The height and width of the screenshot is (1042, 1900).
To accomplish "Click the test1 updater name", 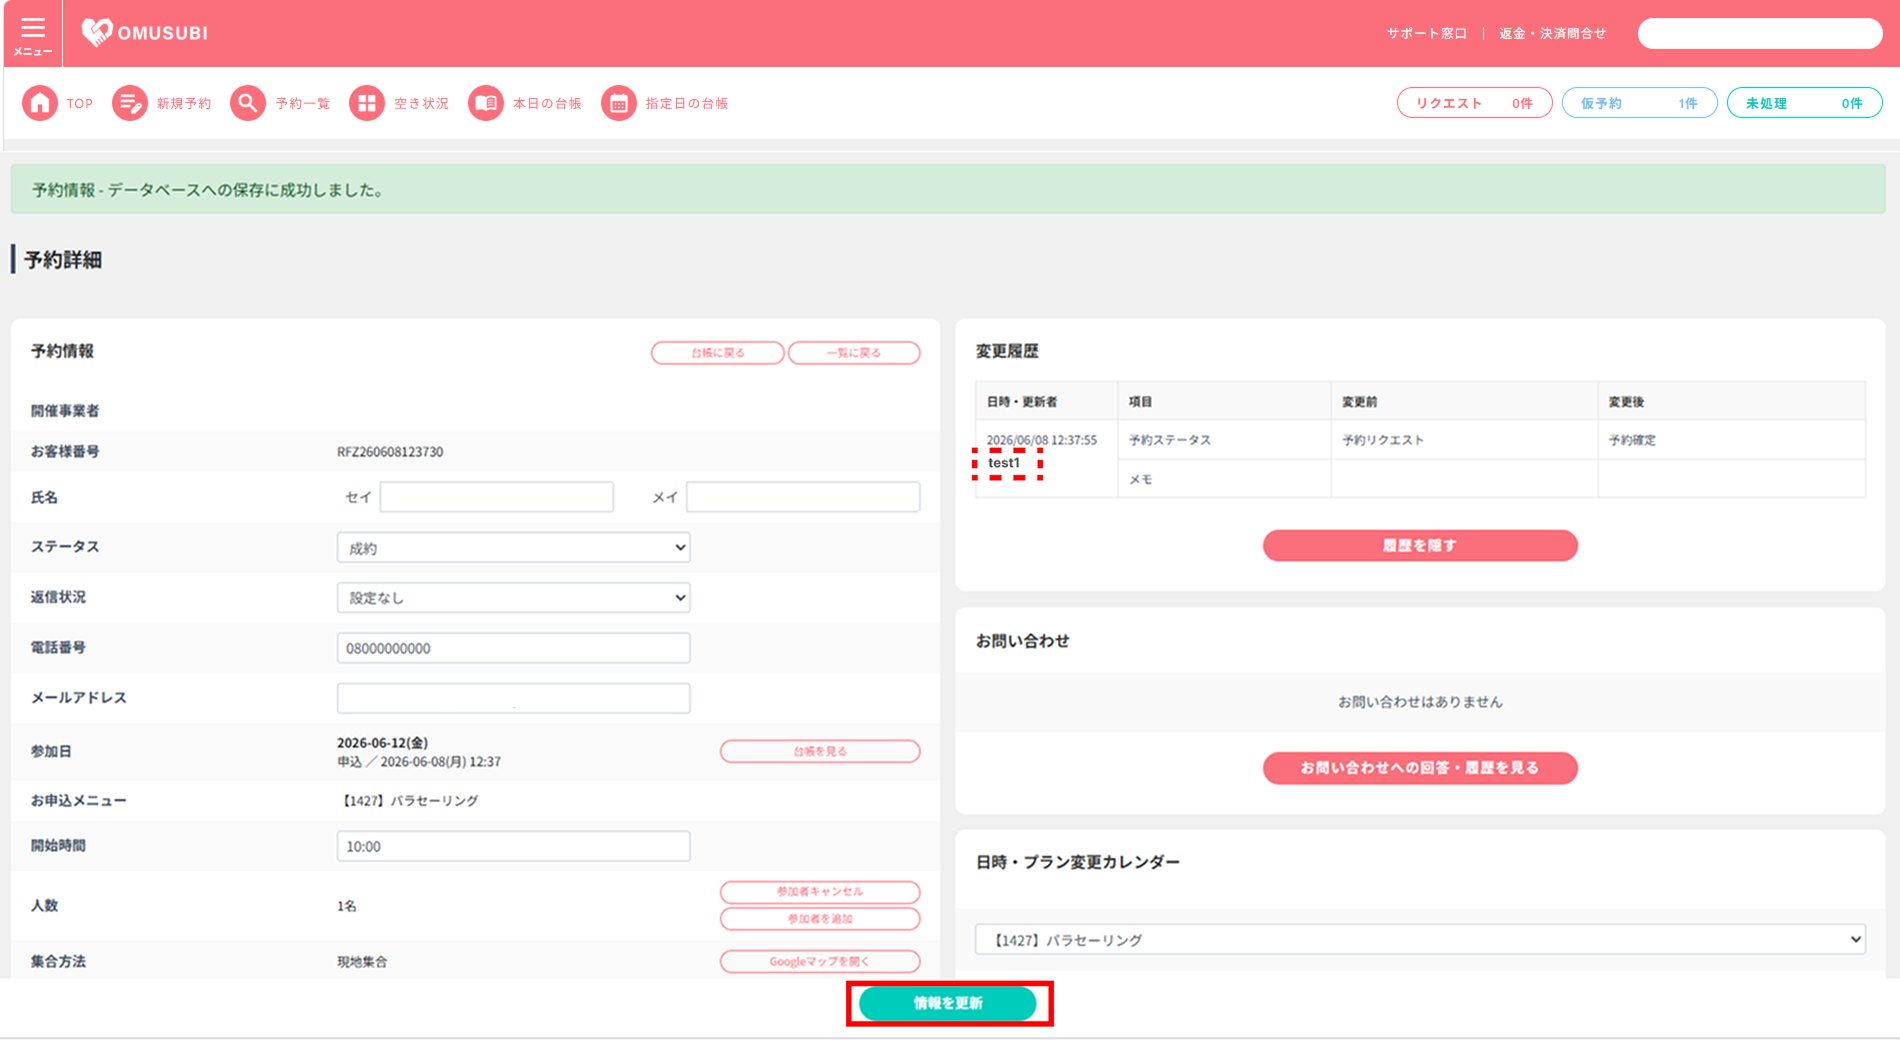I will pyautogui.click(x=1004, y=463).
